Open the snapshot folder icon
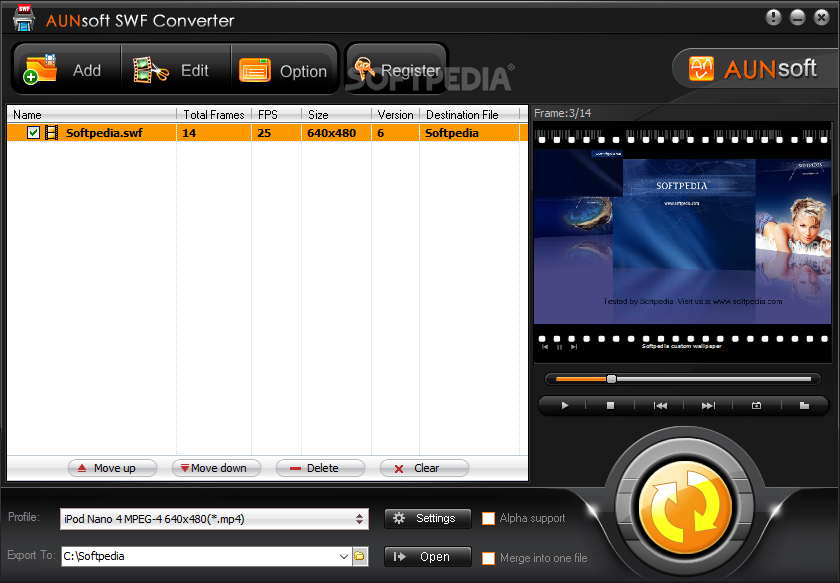840x583 pixels. [x=804, y=406]
